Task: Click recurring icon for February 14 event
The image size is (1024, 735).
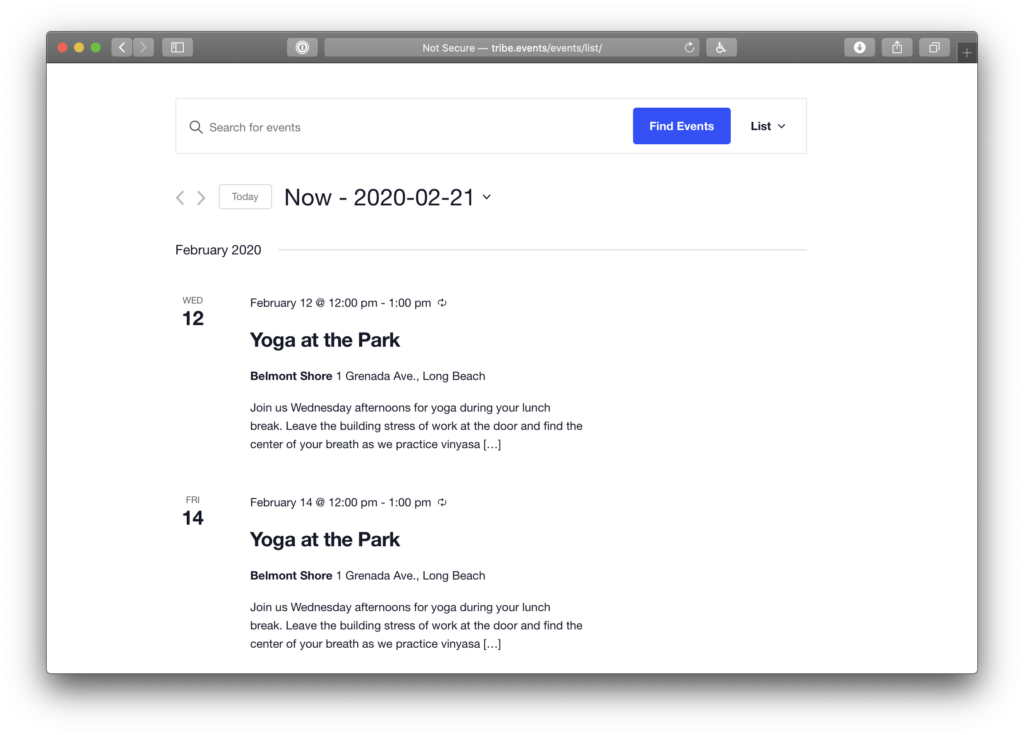Action: click(442, 502)
